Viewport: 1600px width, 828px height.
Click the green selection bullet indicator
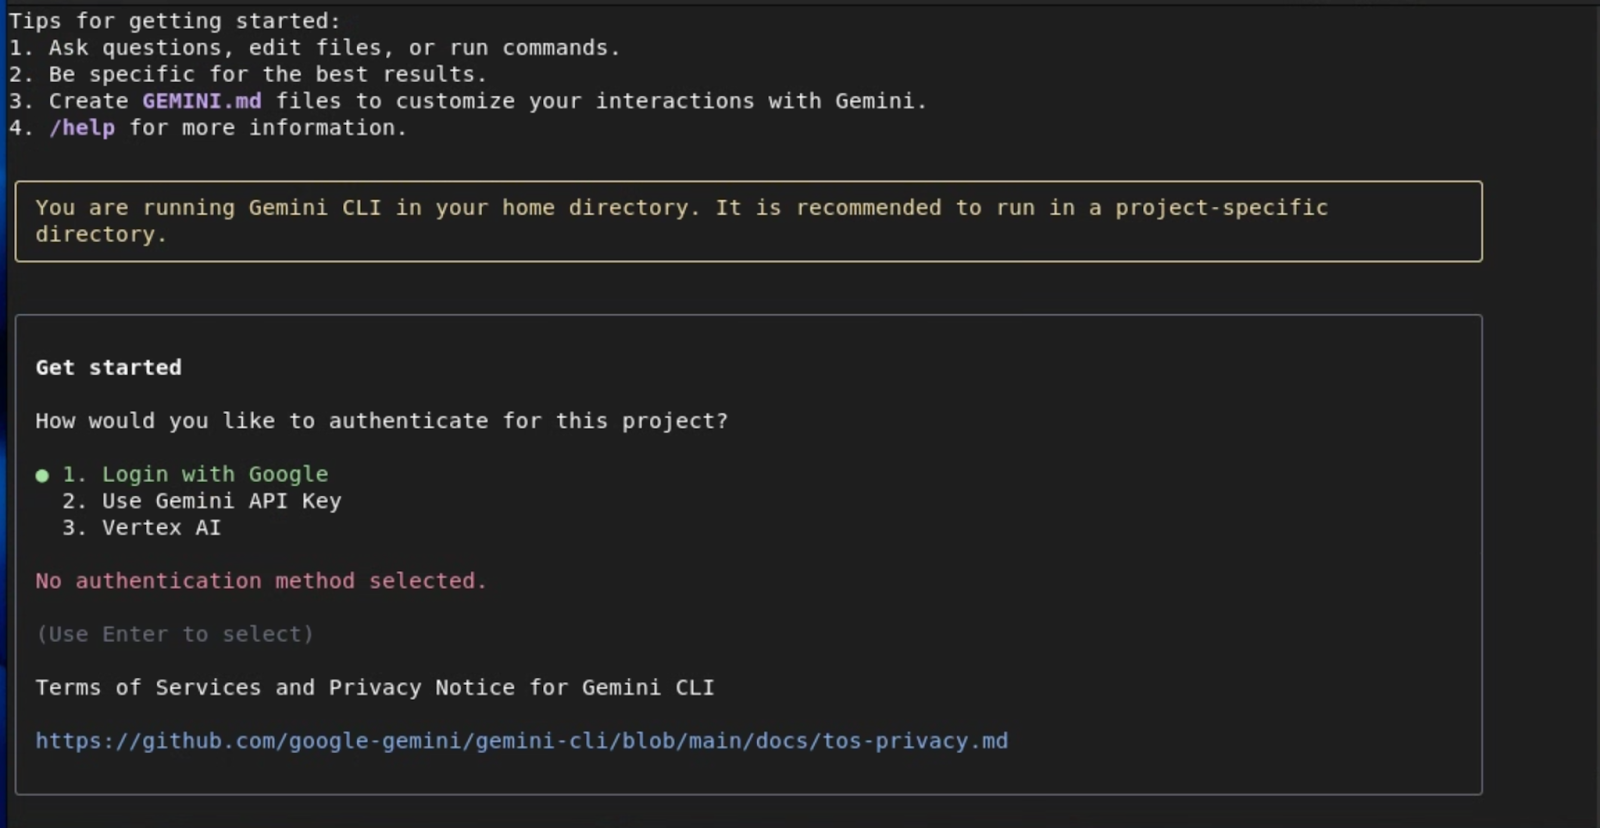(41, 475)
